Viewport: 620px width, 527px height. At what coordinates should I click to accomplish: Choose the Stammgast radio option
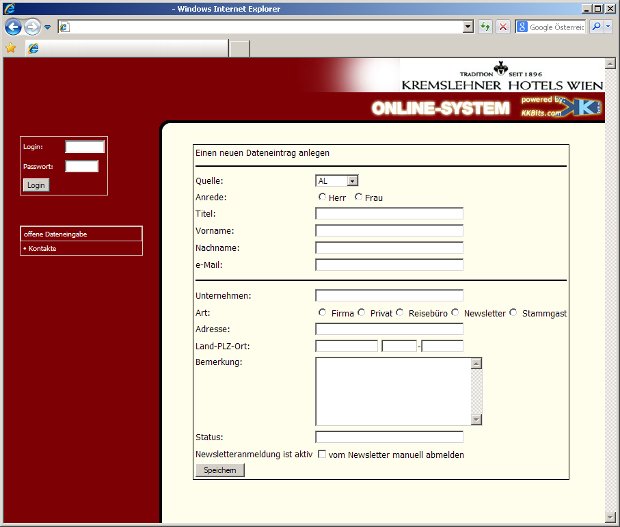513,313
